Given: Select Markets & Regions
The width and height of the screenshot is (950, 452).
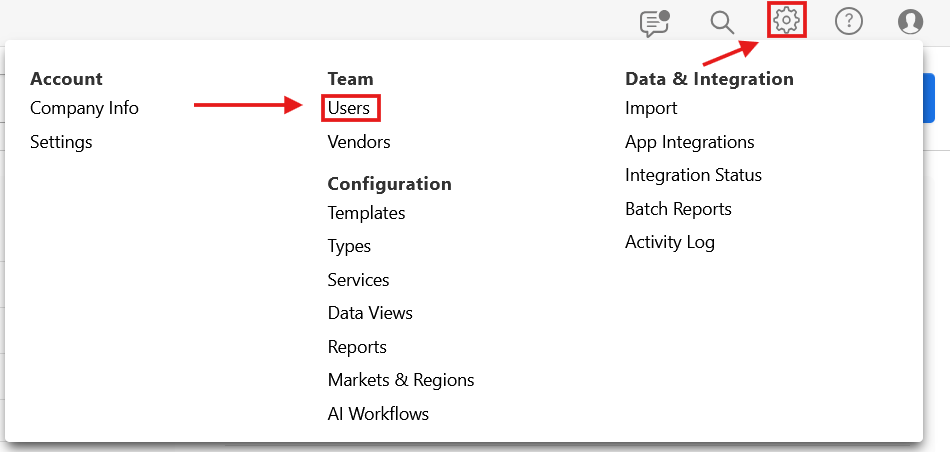Looking at the screenshot, I should pyautogui.click(x=401, y=380).
